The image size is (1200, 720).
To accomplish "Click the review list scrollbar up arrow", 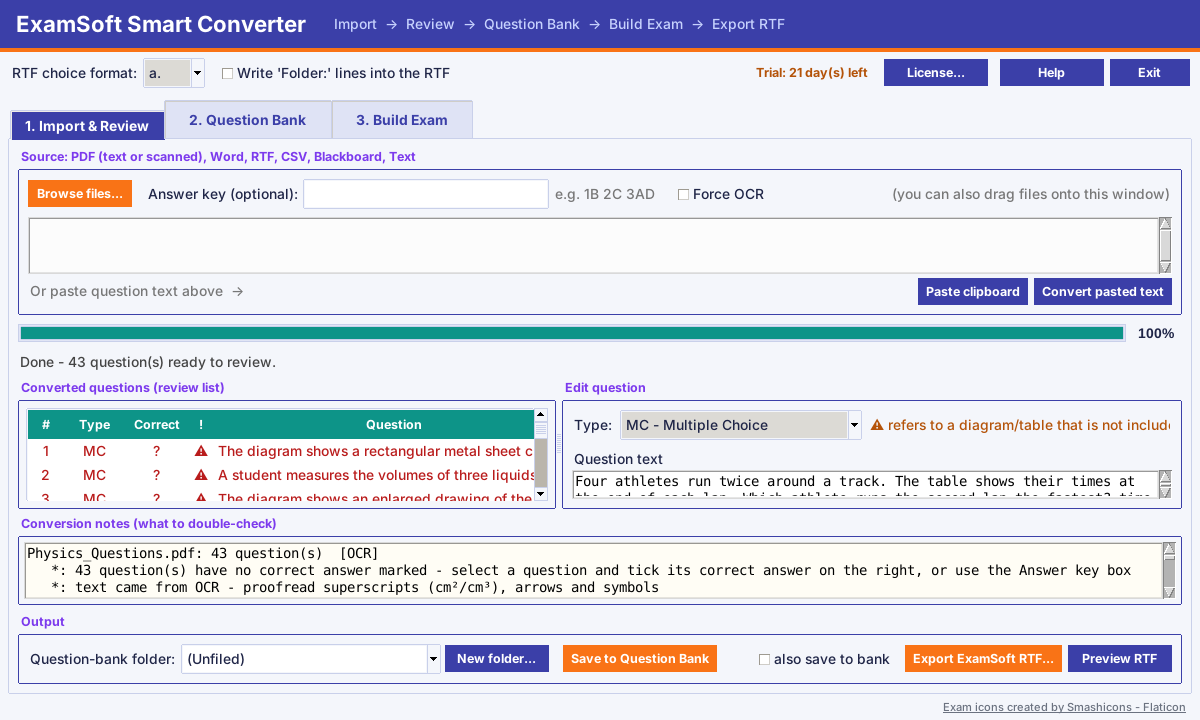I will pos(541,414).
